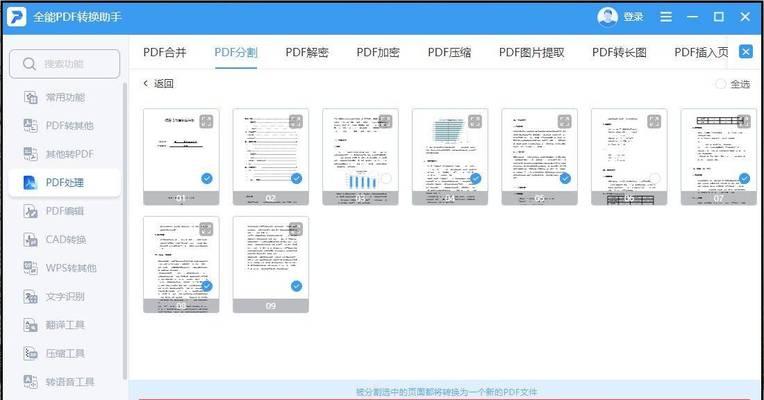Enlarge preview of page 04
This screenshot has height=400, width=764.
coord(475,121)
